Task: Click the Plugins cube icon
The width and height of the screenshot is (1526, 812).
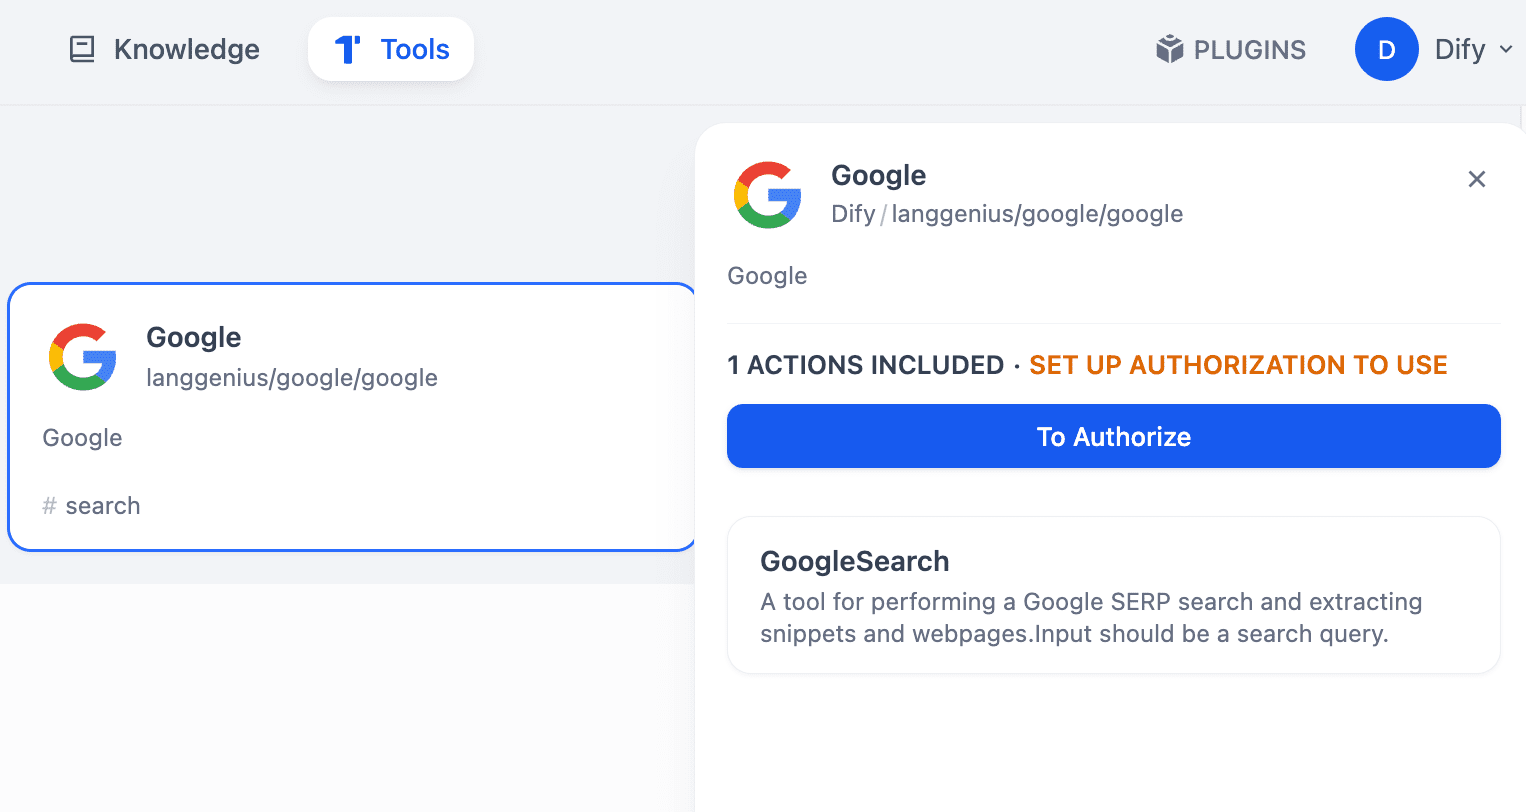Action: [1169, 49]
